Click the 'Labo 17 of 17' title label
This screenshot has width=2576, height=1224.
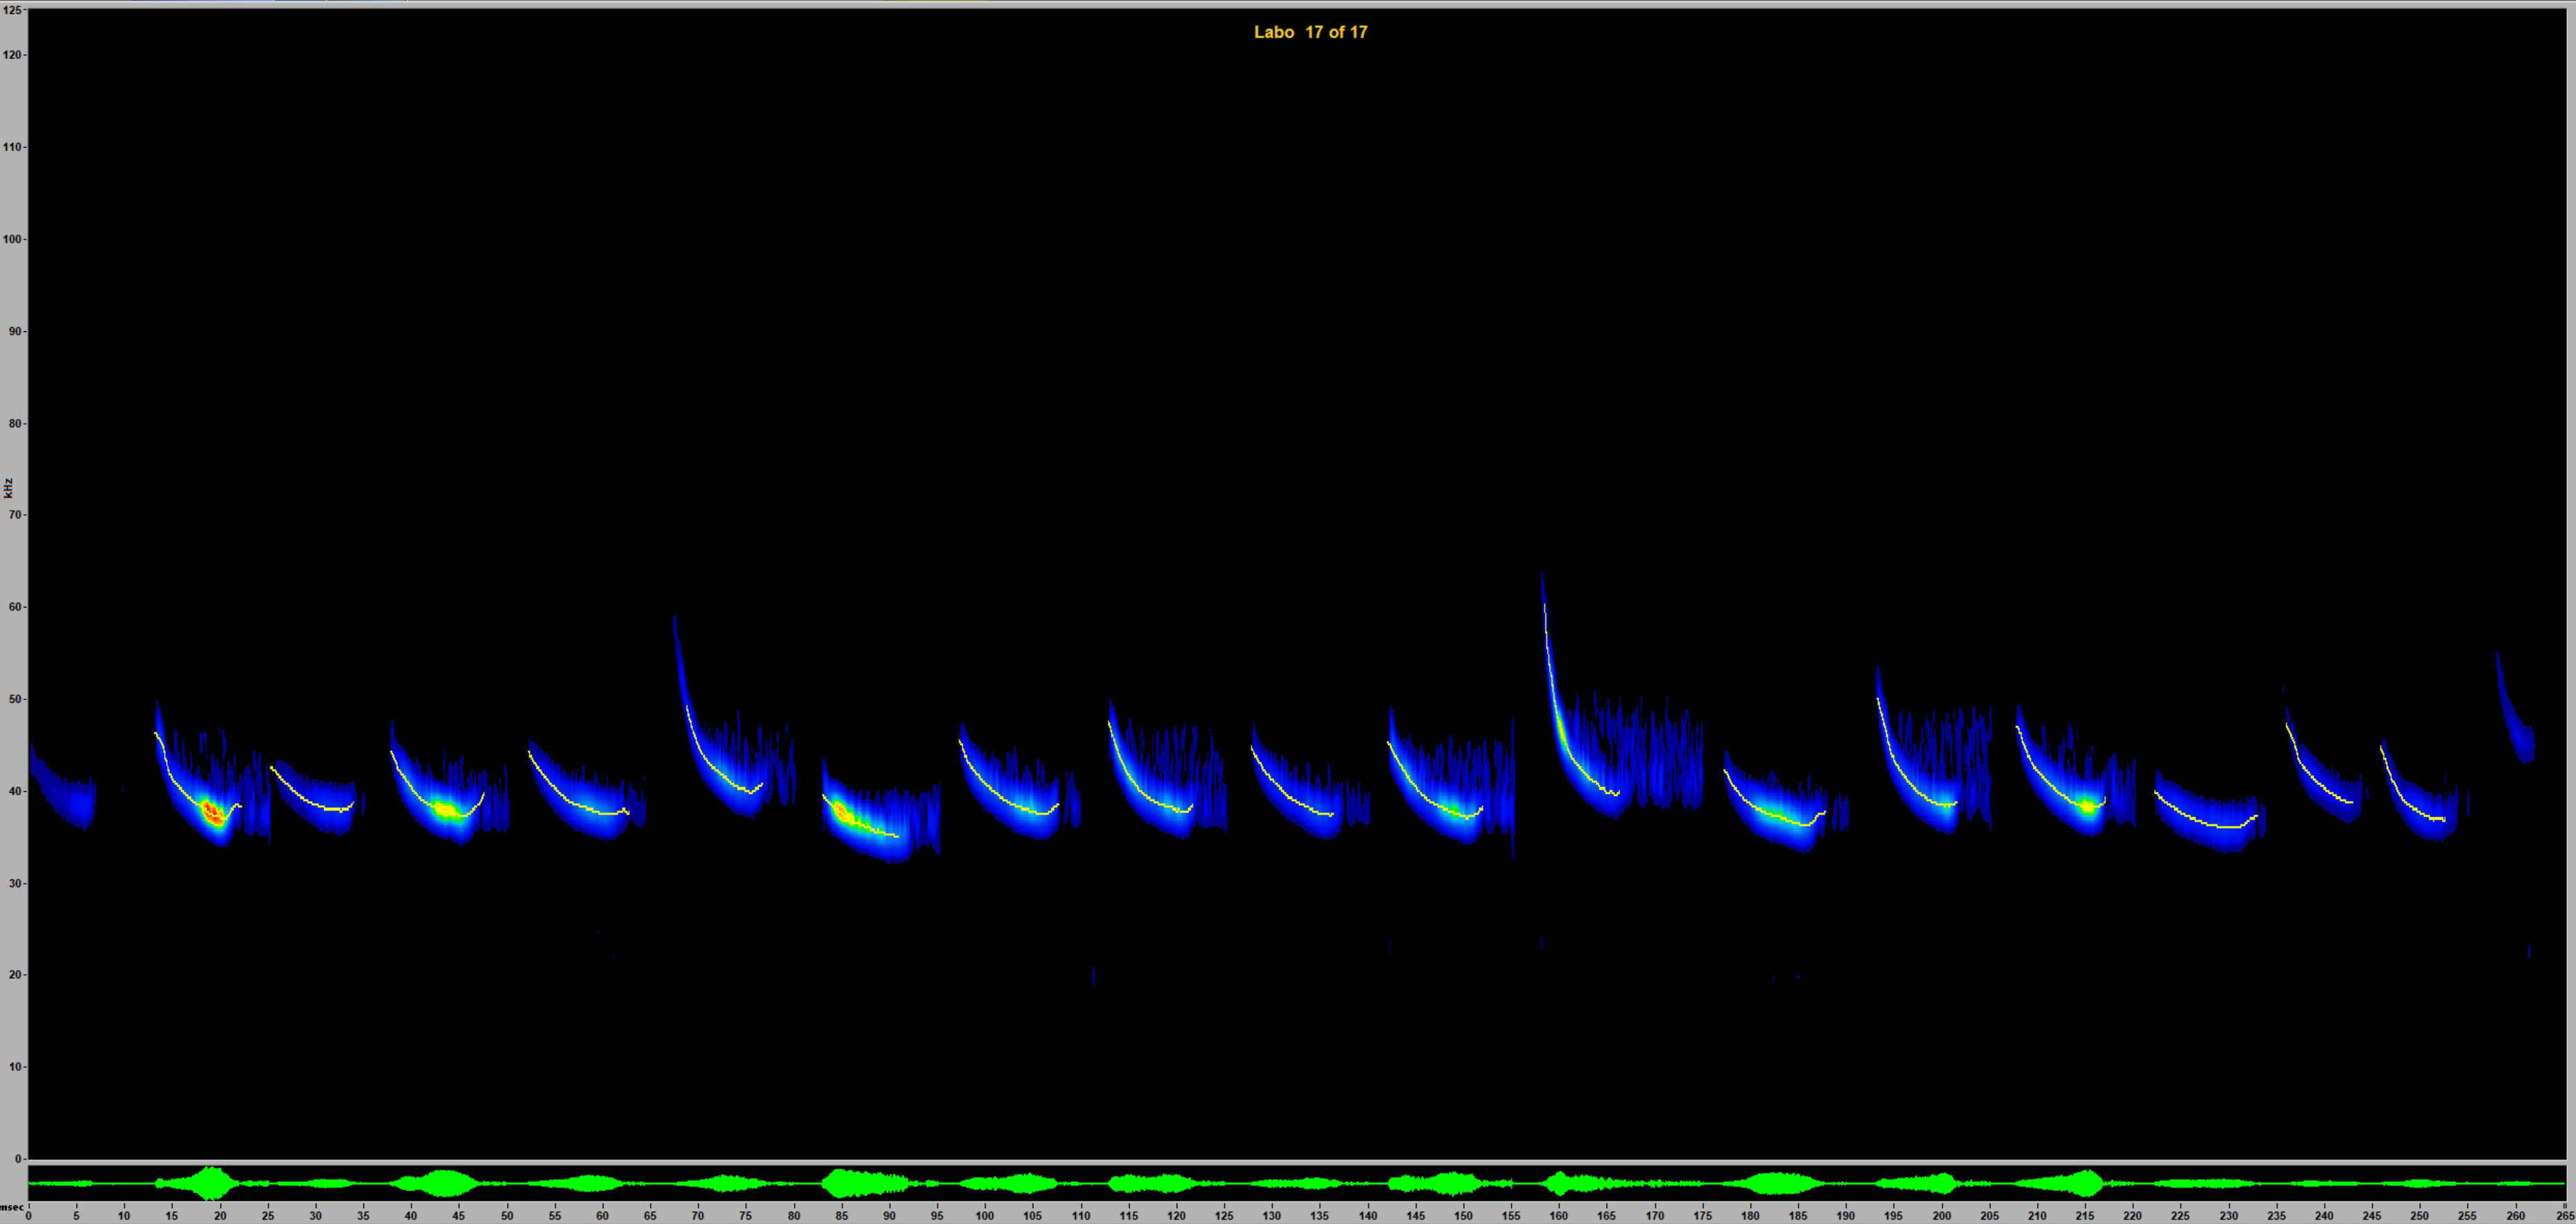tap(1310, 32)
